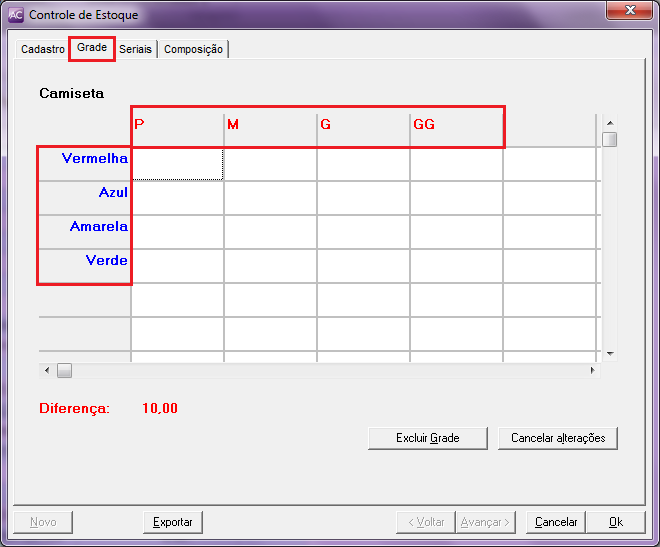This screenshot has height=547, width=660.
Task: Click the Azul row, M column cell
Action: coord(270,198)
